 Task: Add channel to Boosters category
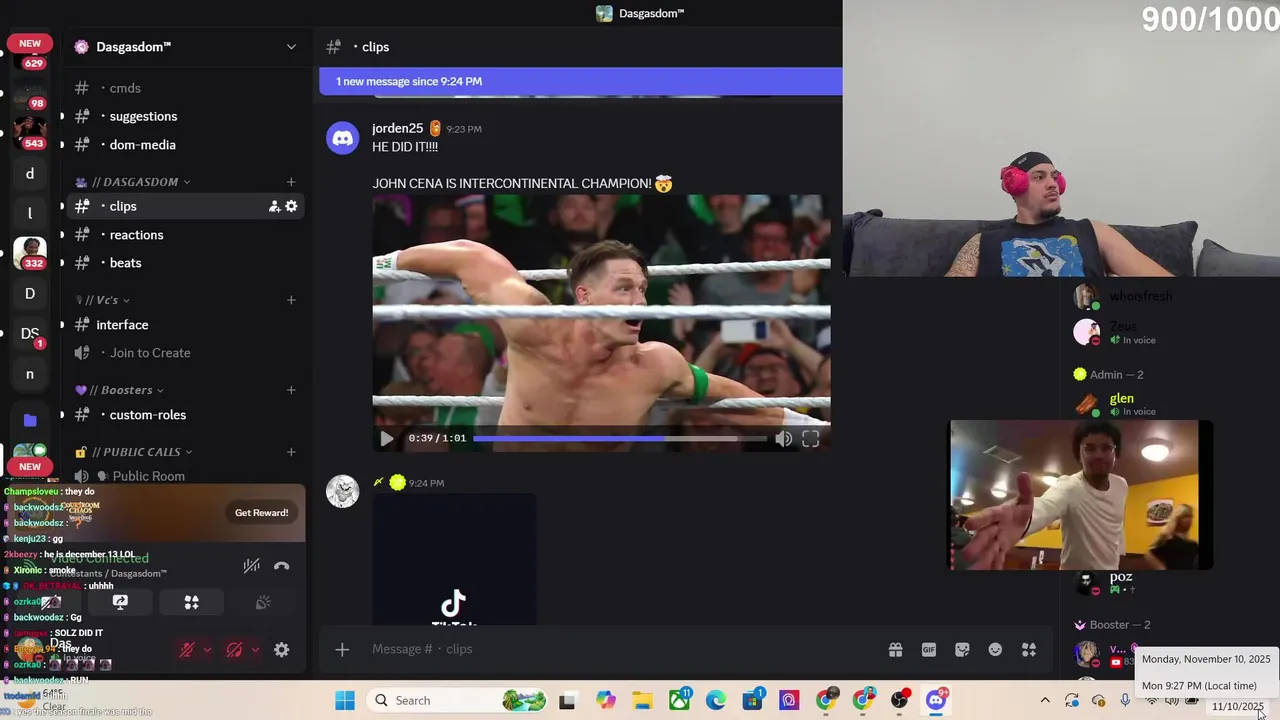(x=291, y=390)
